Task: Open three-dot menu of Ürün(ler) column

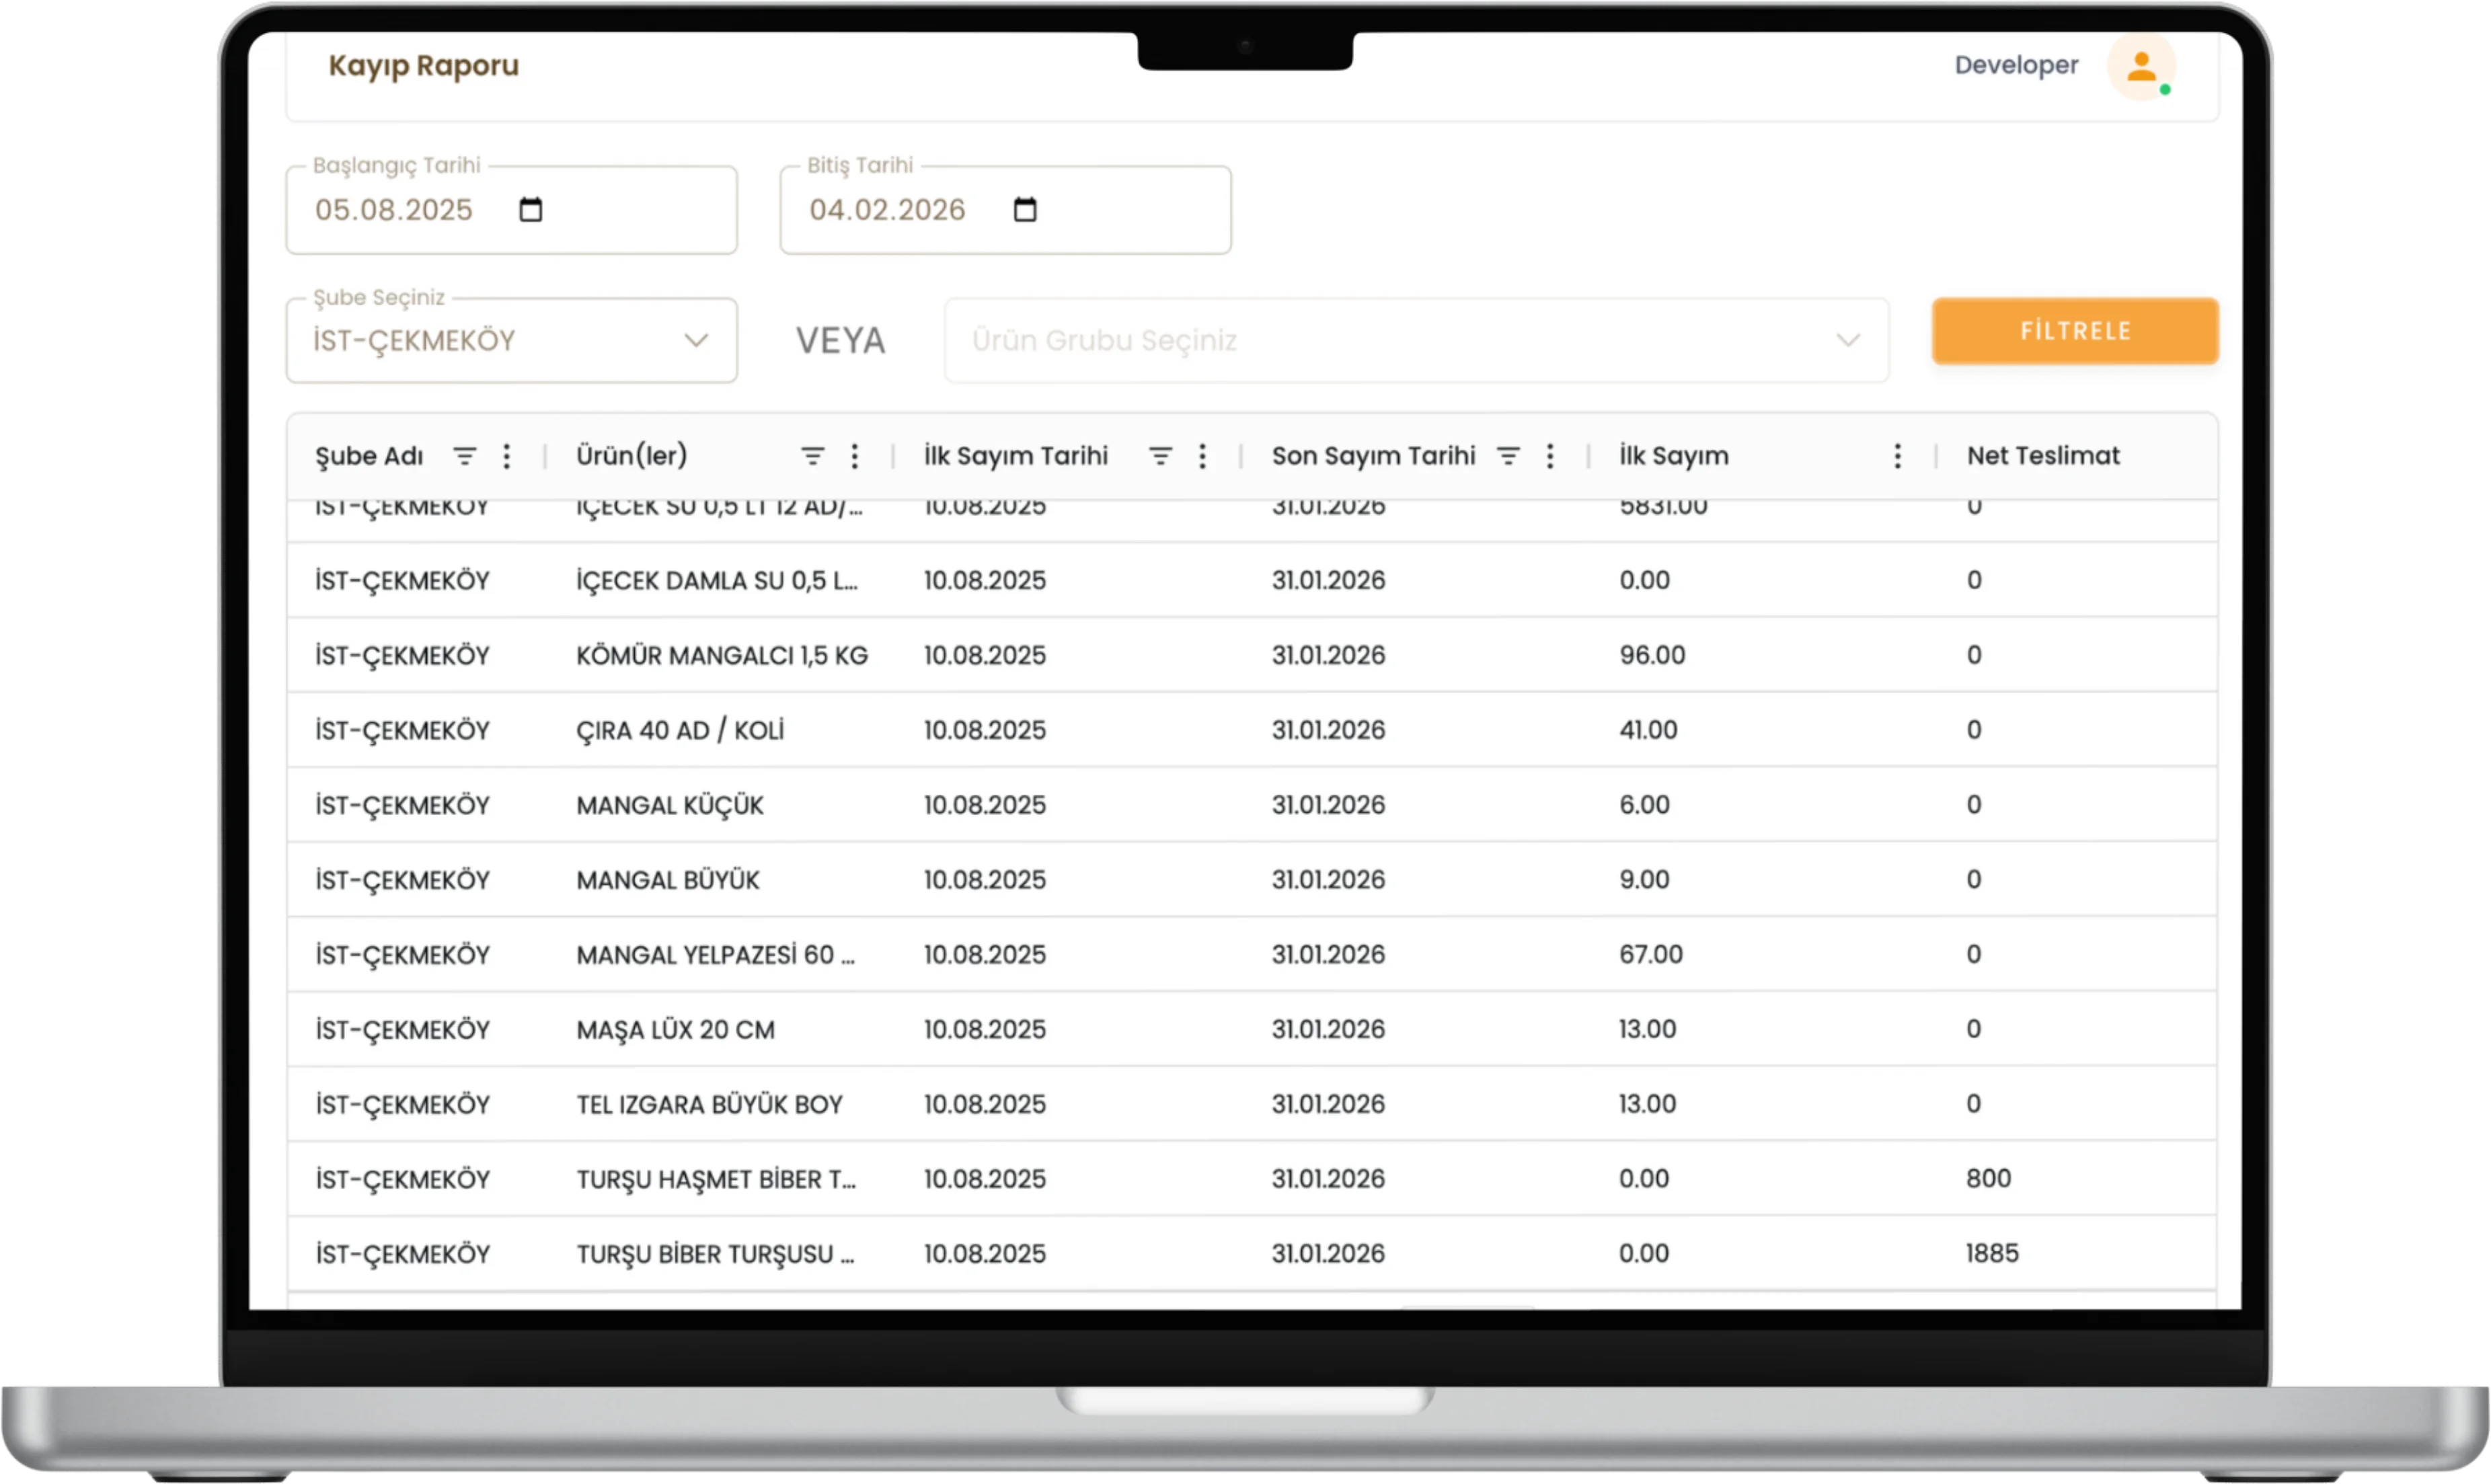Action: (854, 456)
